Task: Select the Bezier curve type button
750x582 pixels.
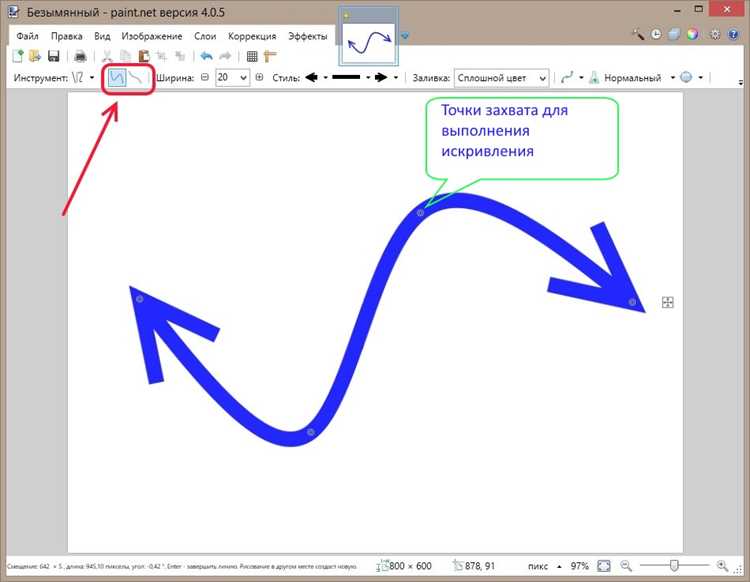Action: click(x=136, y=77)
